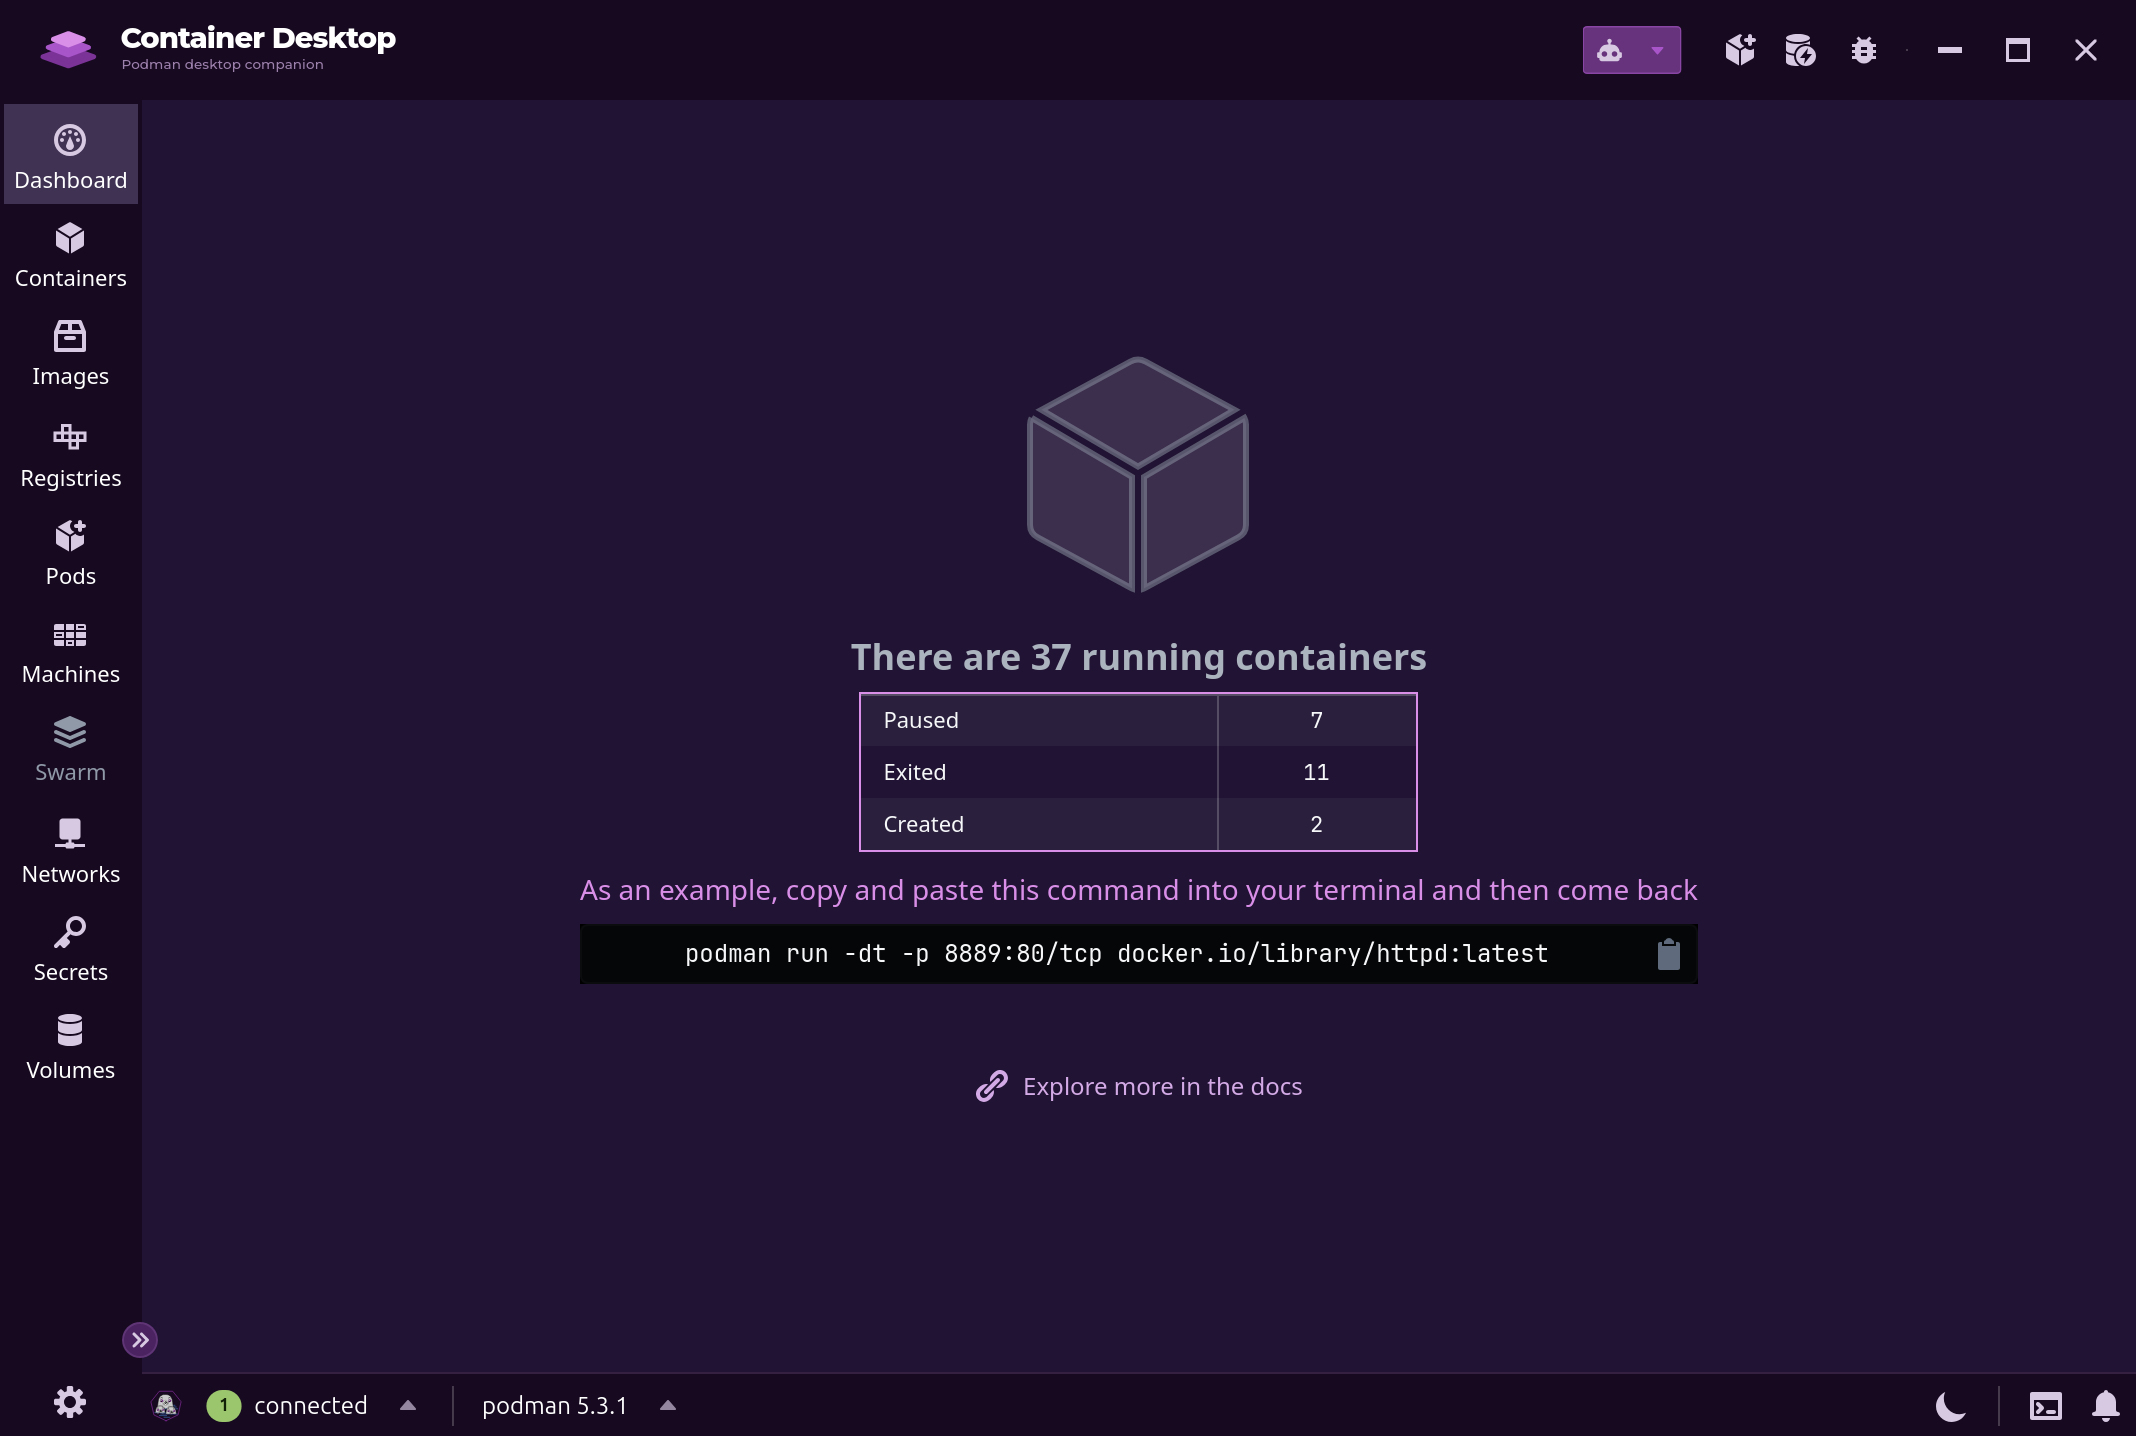Click the Created count value 2

pyautogui.click(x=1317, y=824)
